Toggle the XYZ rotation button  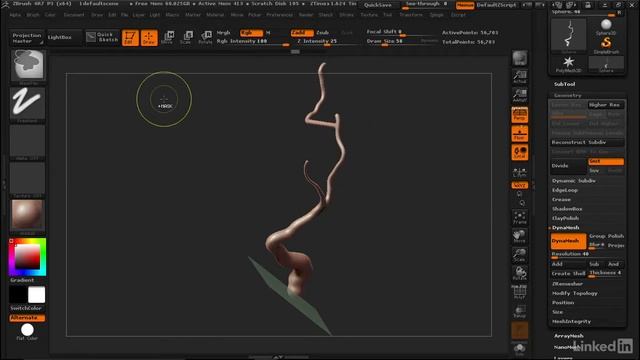point(520,185)
